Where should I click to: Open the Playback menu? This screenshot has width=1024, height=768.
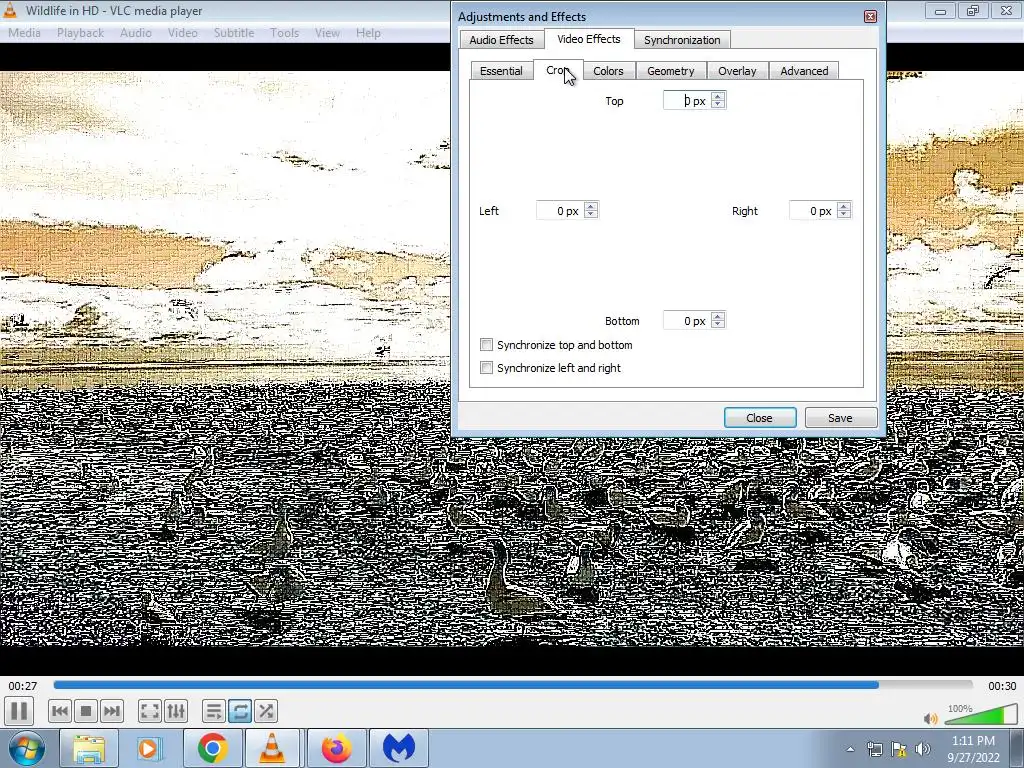80,33
